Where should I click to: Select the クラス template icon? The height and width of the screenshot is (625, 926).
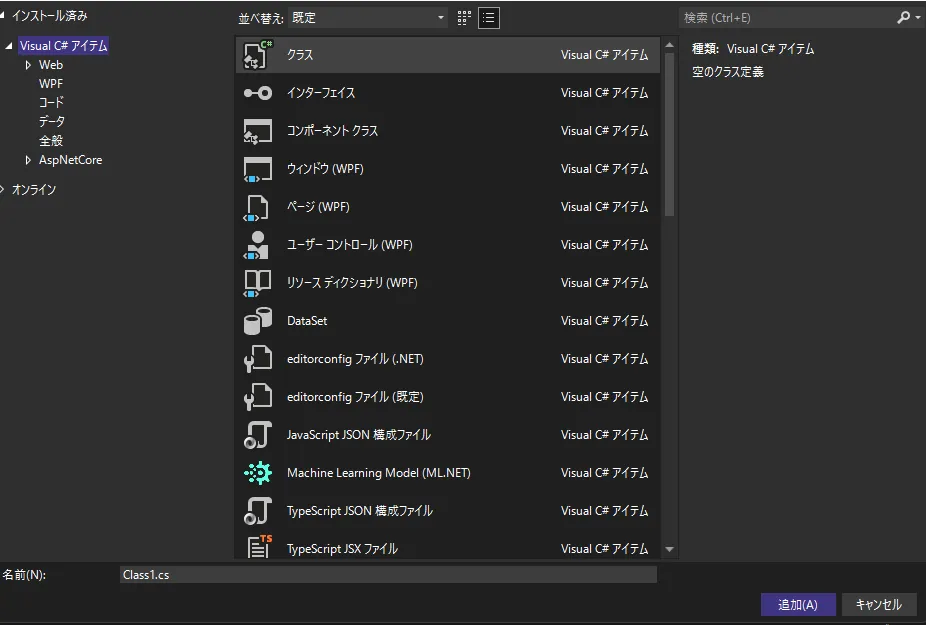click(x=258, y=55)
